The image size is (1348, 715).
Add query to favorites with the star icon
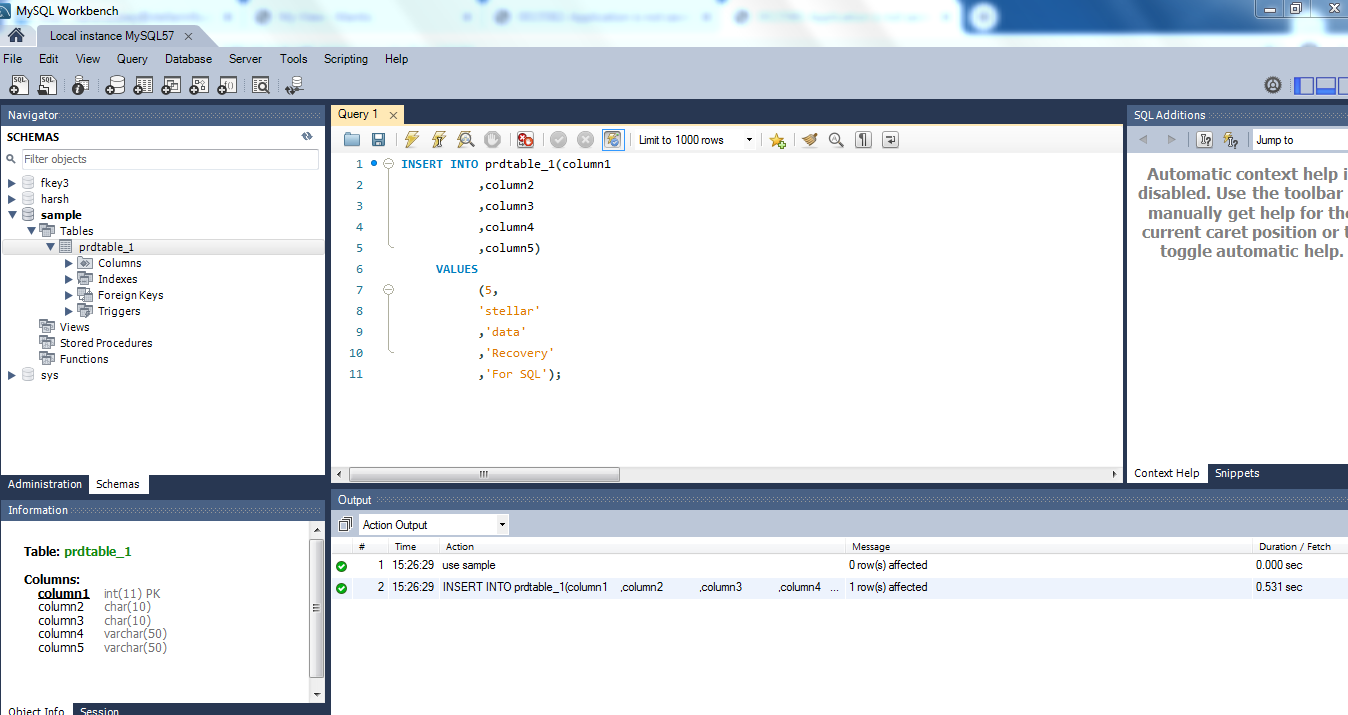[x=777, y=140]
